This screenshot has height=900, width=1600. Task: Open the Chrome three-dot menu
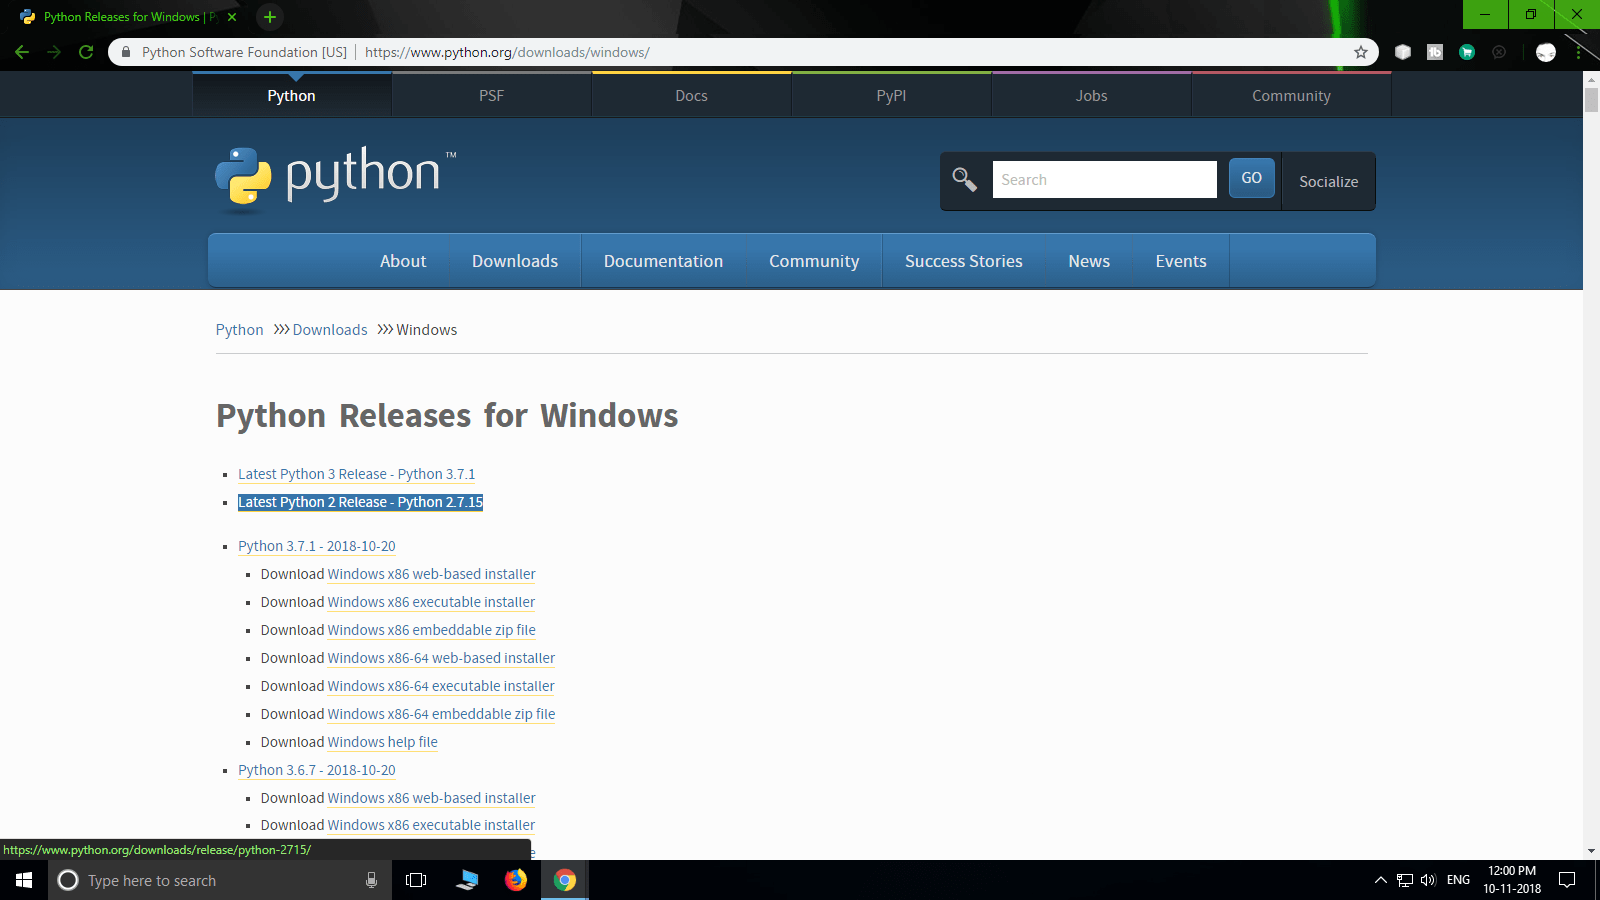pos(1579,52)
